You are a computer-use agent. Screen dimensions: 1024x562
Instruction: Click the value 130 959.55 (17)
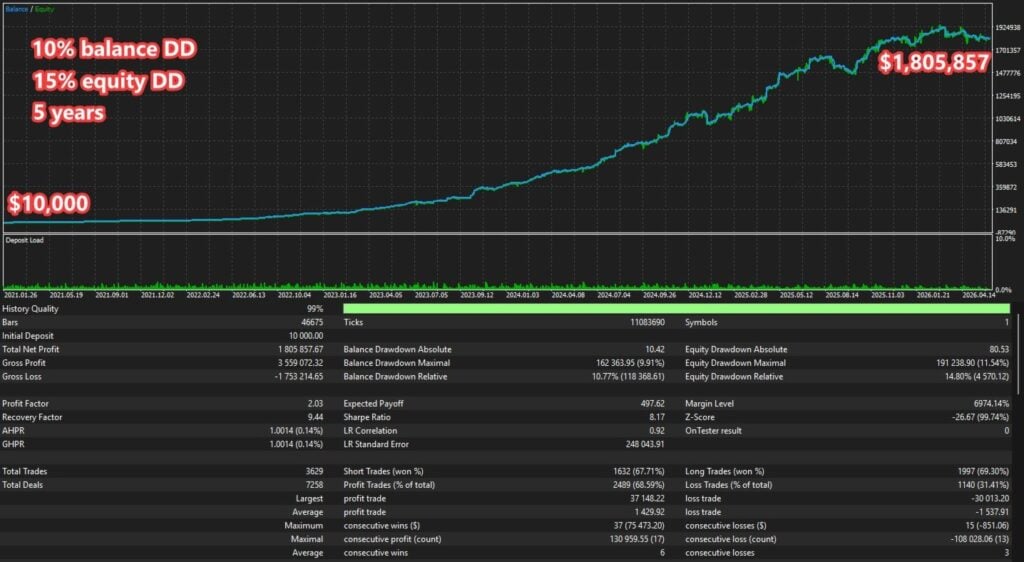click(635, 539)
